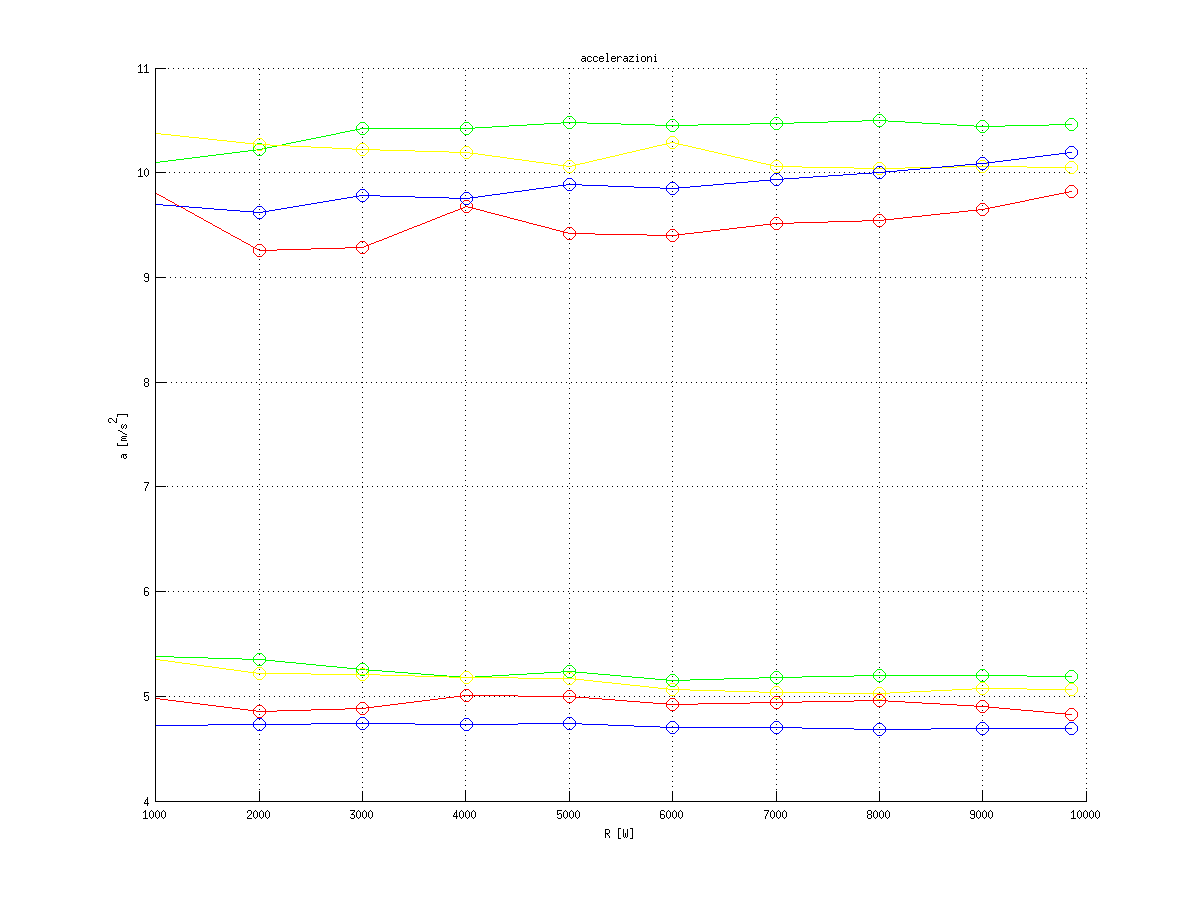
Task: Click y-axis tick label 7
Action: [x=146, y=487]
